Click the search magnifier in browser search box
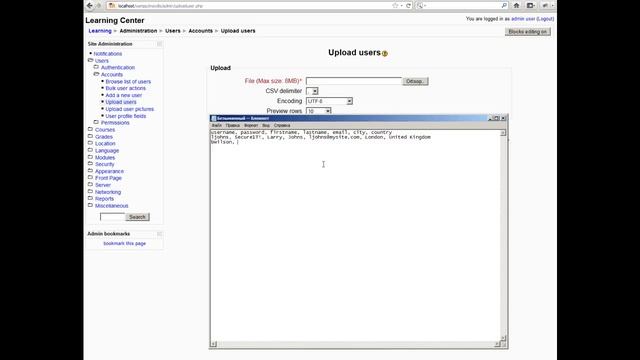Viewport: 640px width, 360px height. 504,6
